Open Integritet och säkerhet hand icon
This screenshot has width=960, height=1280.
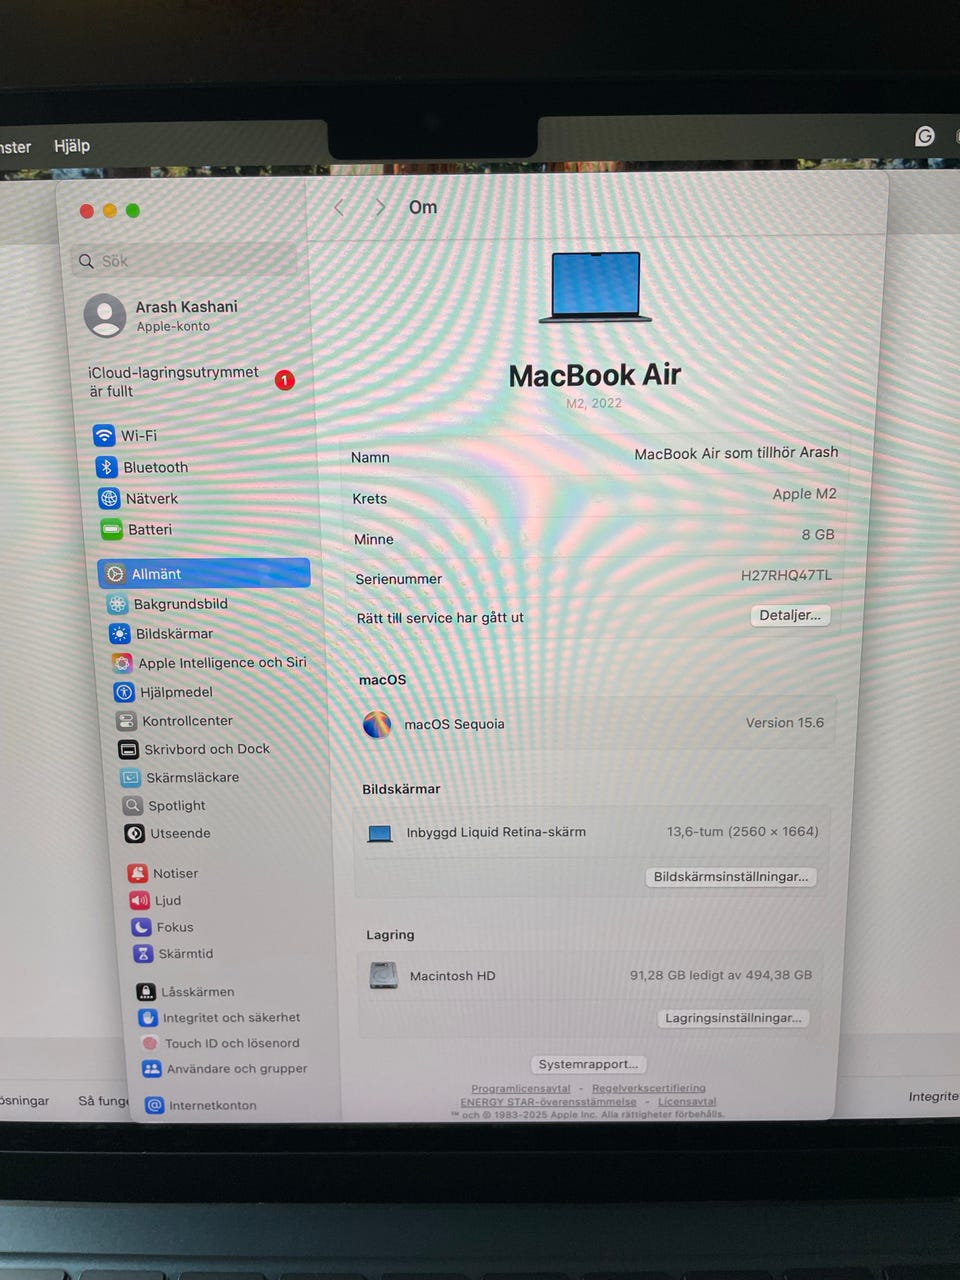(148, 1018)
